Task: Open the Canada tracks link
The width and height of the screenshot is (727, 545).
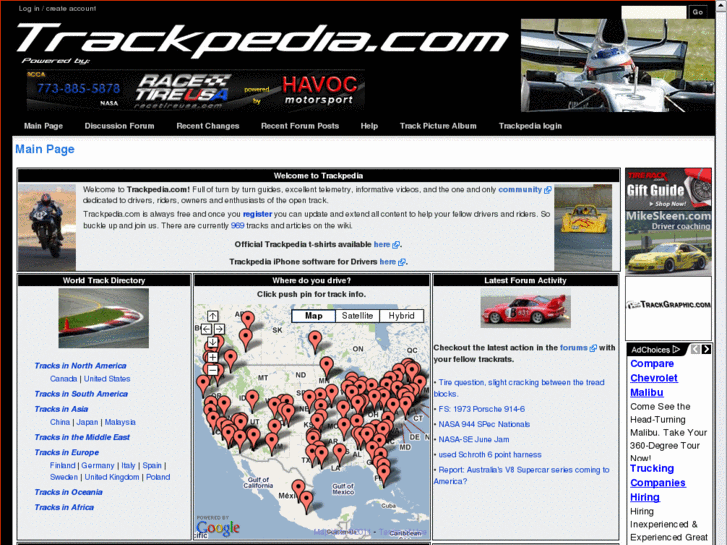Action: 64,378
